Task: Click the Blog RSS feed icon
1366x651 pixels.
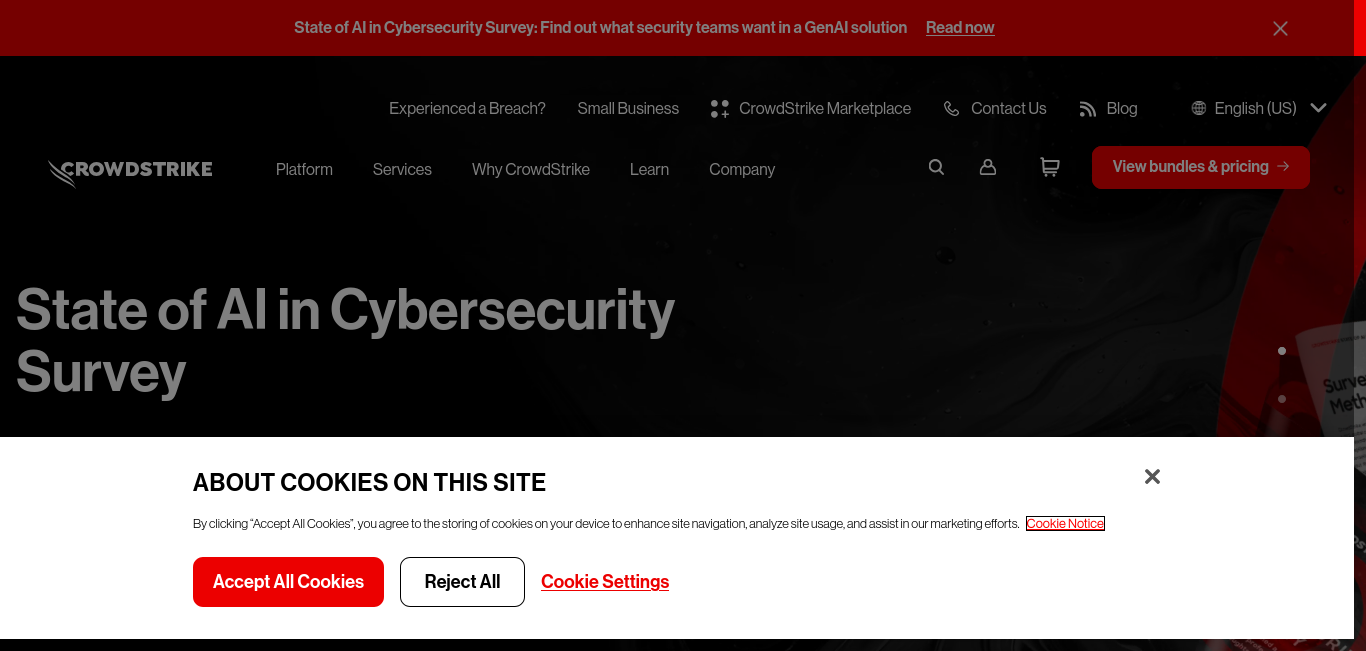Action: coord(1088,109)
